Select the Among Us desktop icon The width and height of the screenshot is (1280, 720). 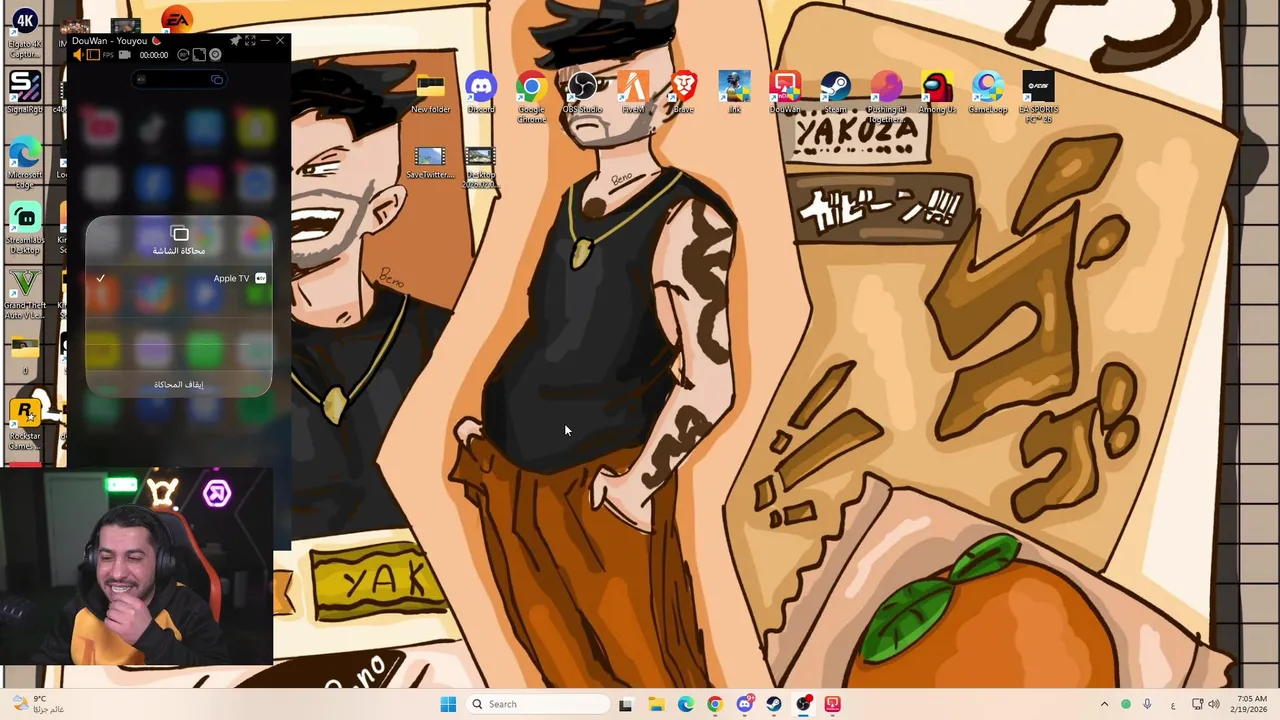click(937, 92)
